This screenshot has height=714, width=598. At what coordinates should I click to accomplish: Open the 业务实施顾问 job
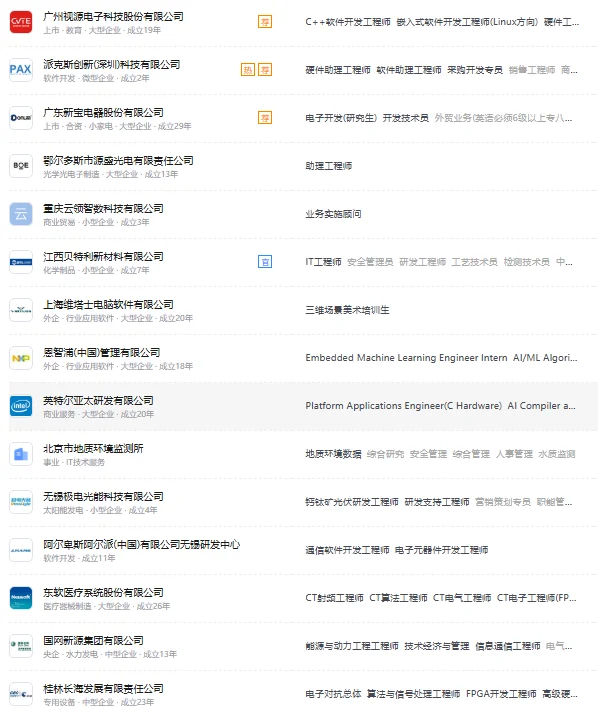(333, 214)
